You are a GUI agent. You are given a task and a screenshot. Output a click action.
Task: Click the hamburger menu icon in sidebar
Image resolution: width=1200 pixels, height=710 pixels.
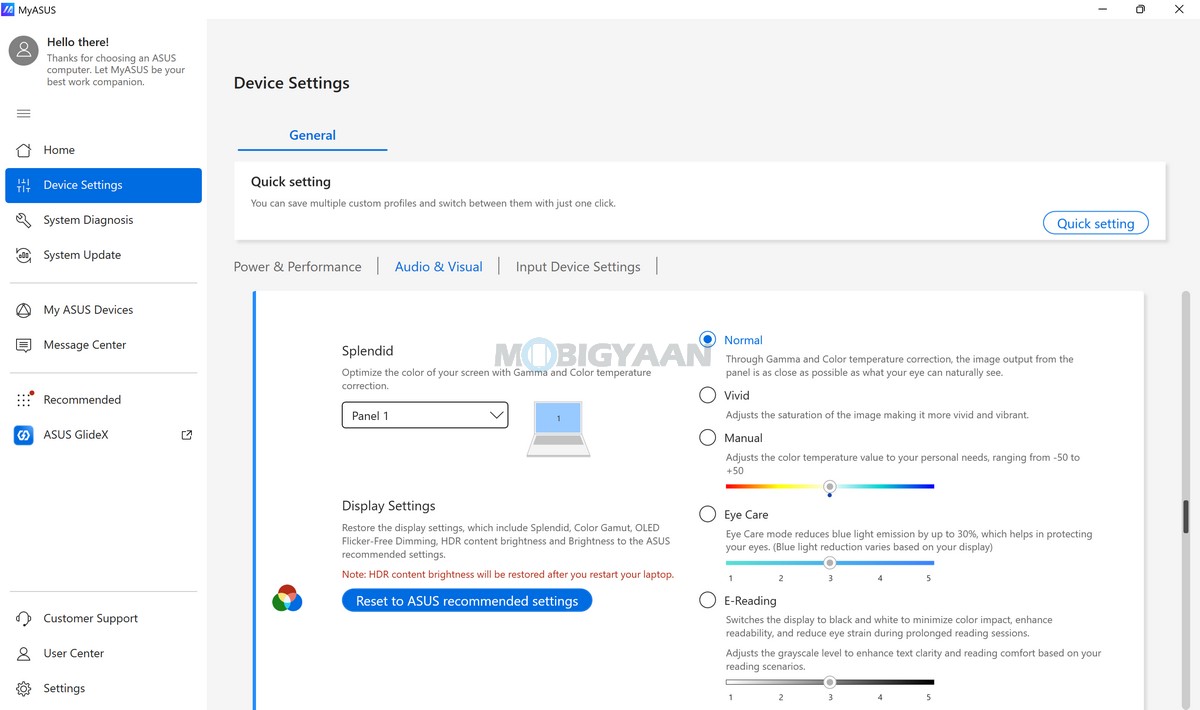coord(24,114)
